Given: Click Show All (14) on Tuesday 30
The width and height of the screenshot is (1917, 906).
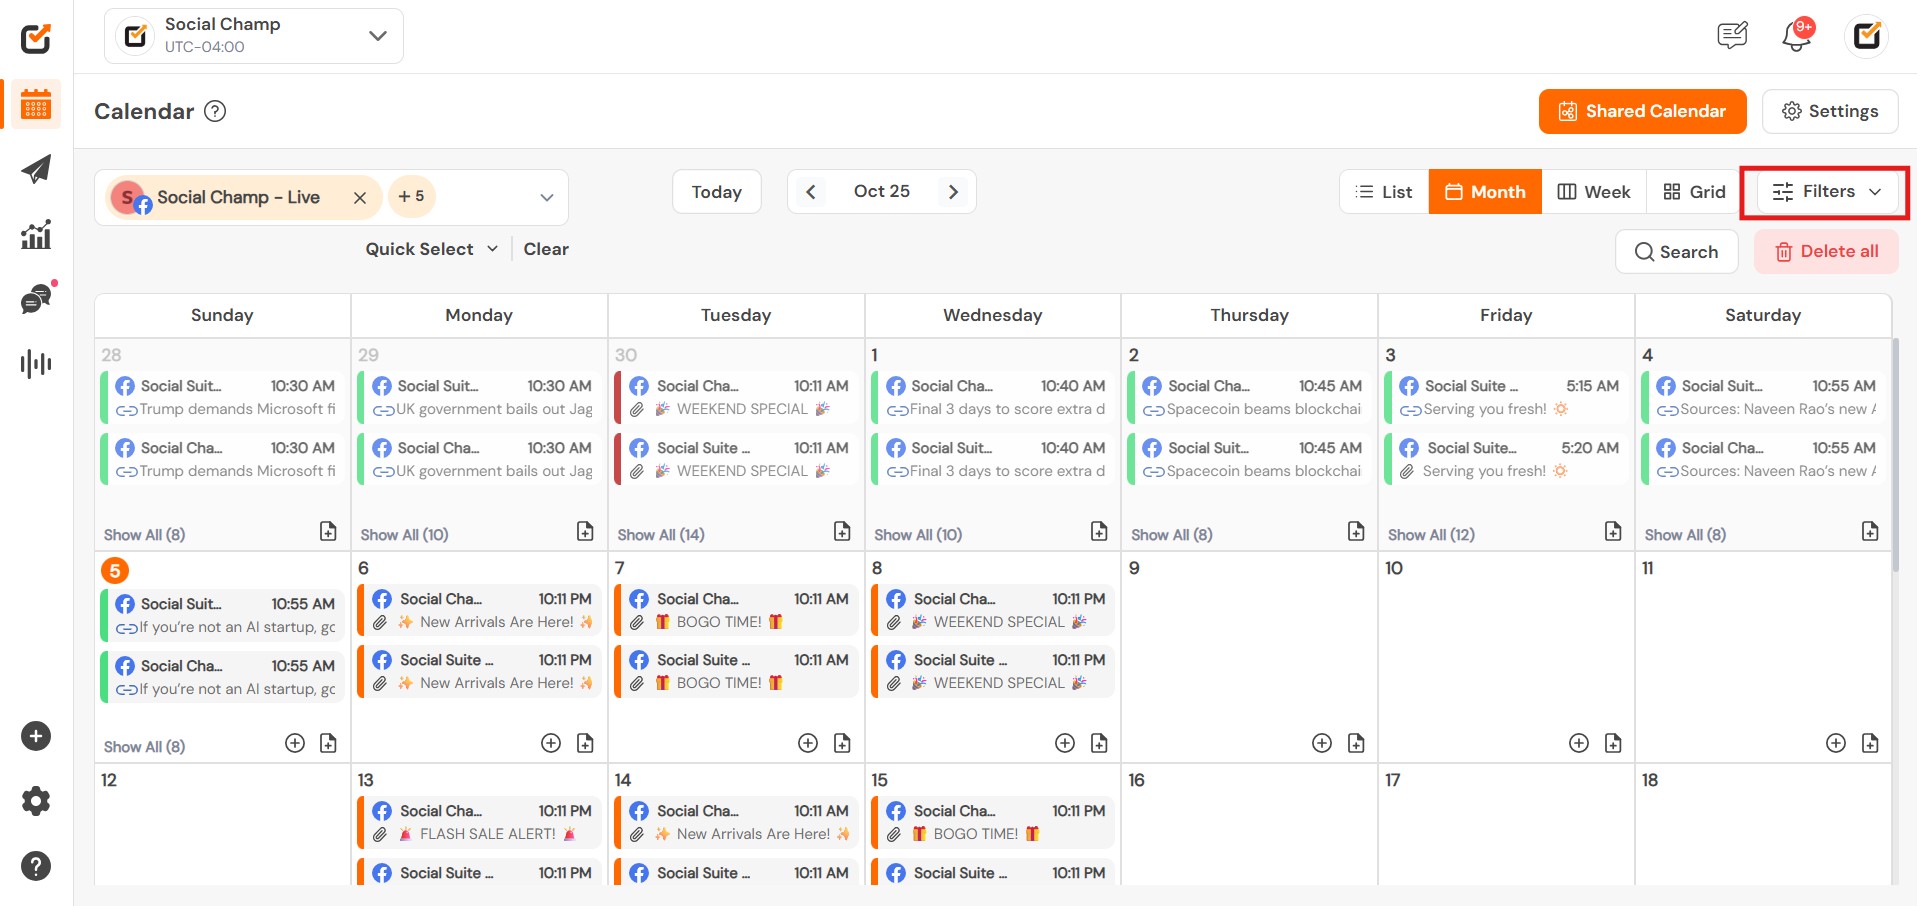Looking at the screenshot, I should (661, 535).
